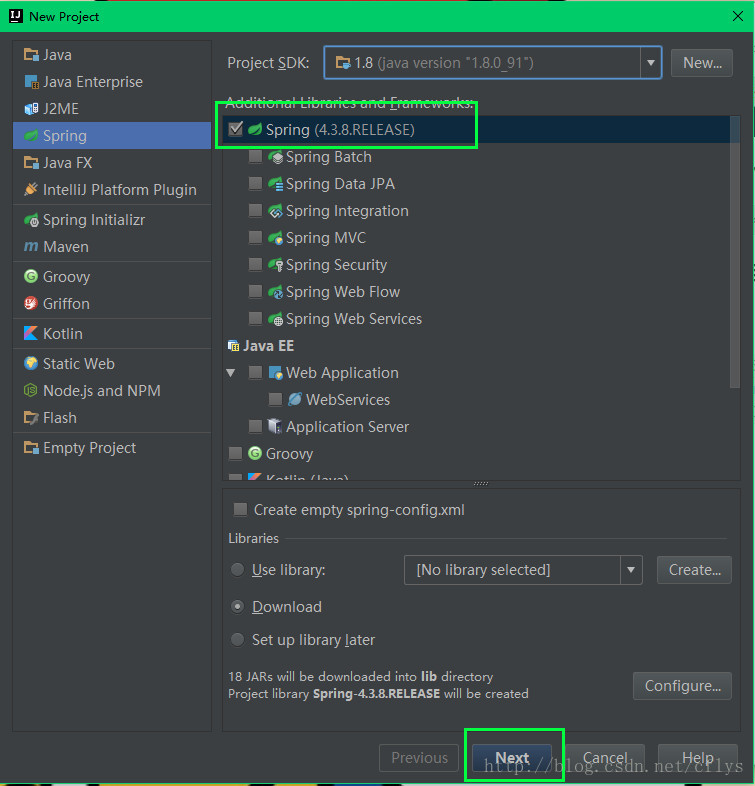Enable the Spring Batch checkbox
Viewport: 755px width, 786px height.
256,156
